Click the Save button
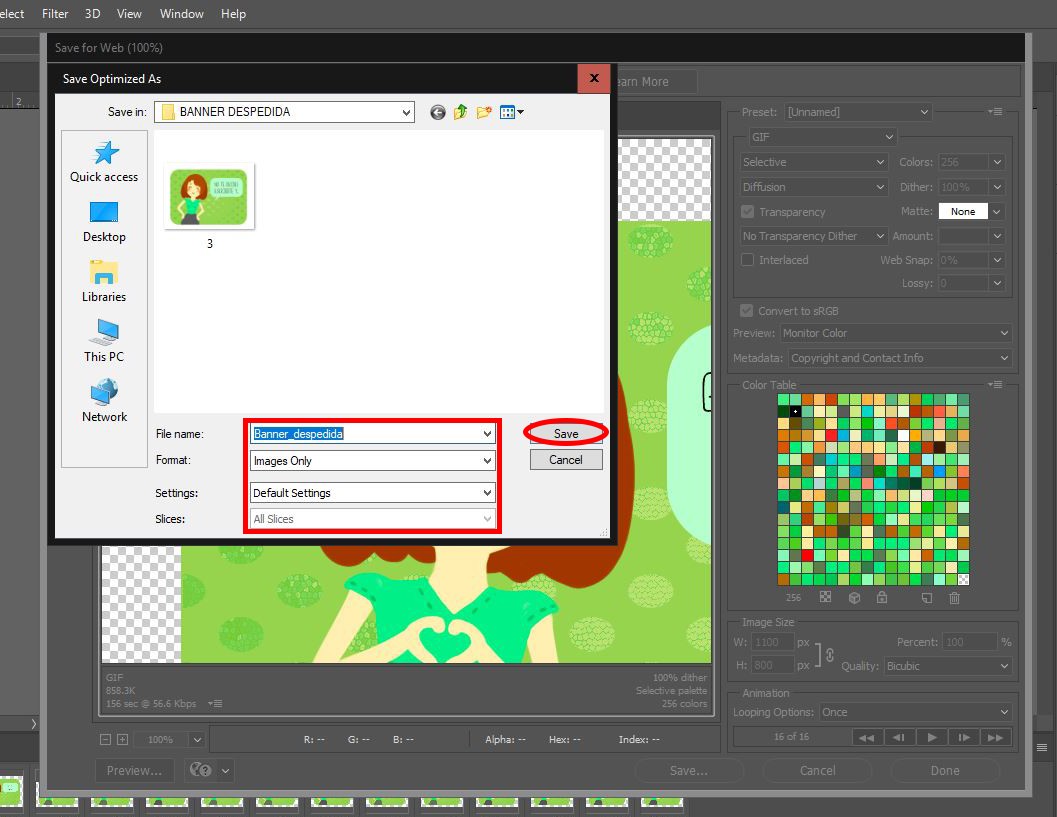1057x817 pixels. pyautogui.click(x=566, y=433)
